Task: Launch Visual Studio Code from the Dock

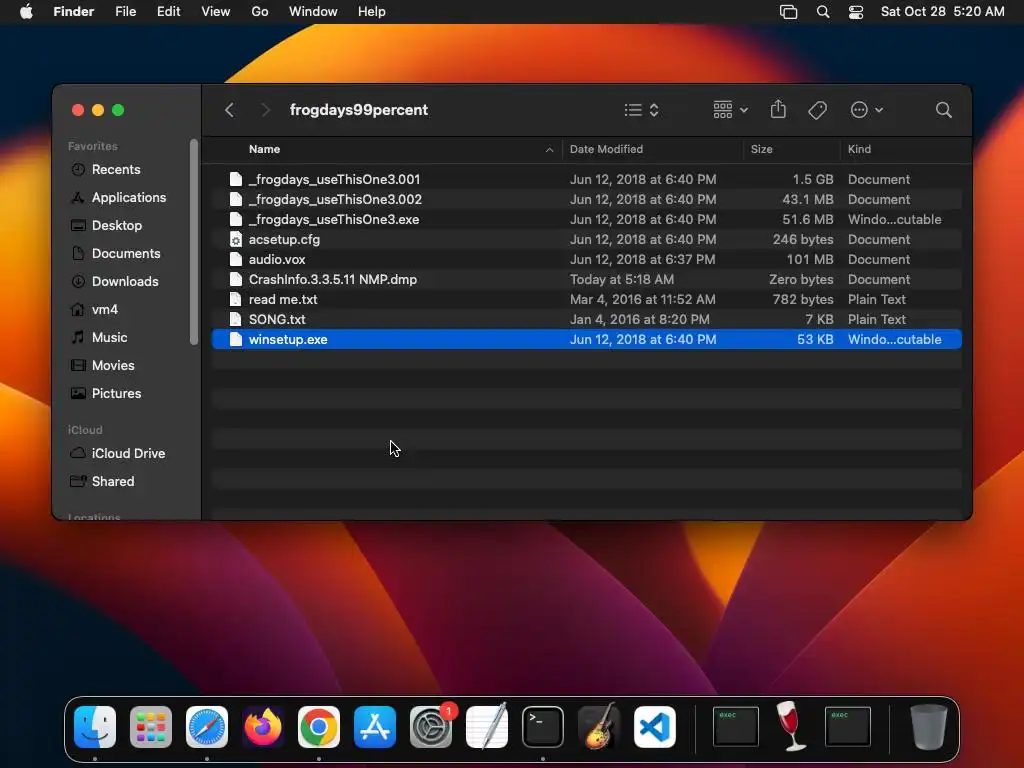Action: [x=655, y=727]
